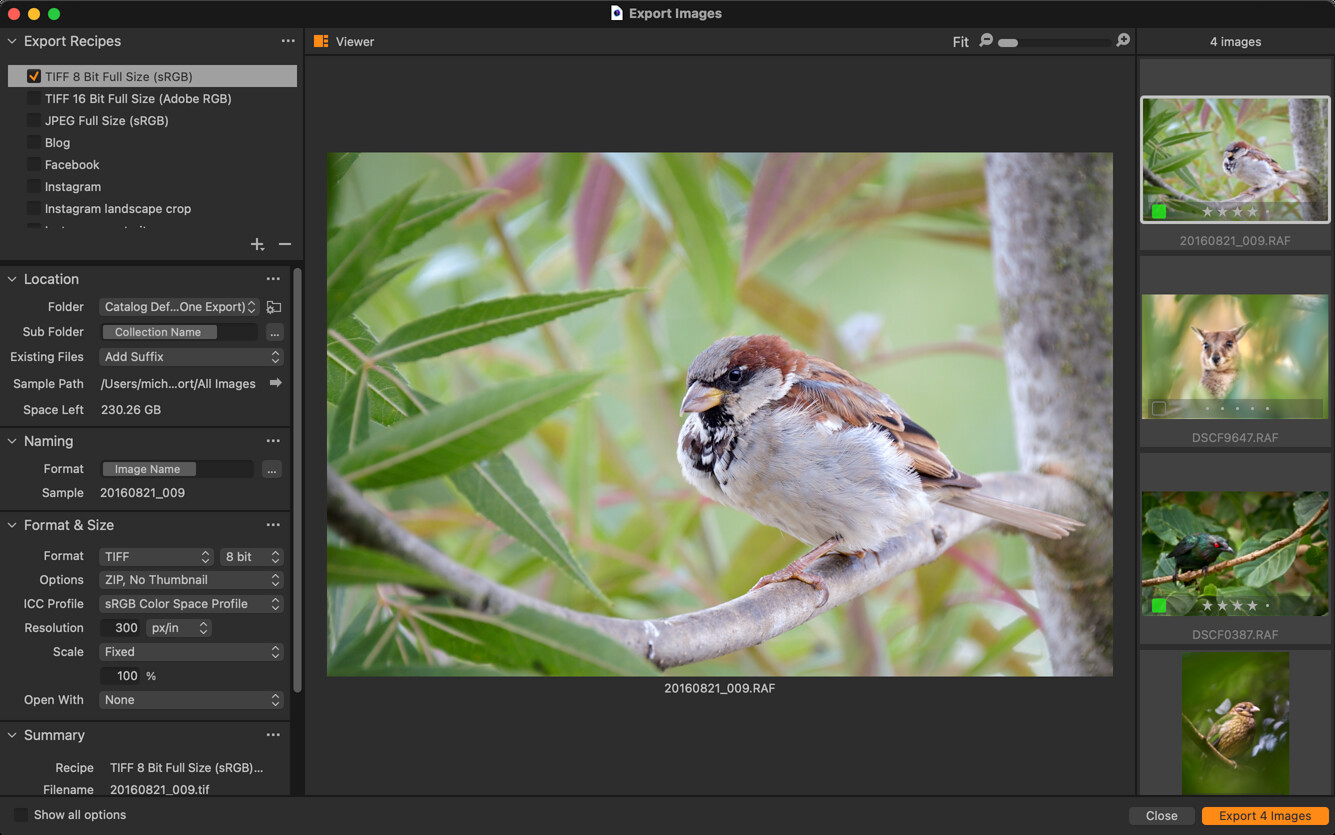Viewport: 1335px width, 835px height.
Task: Open Existing Files Add Suffix dropdown
Action: click(x=191, y=357)
